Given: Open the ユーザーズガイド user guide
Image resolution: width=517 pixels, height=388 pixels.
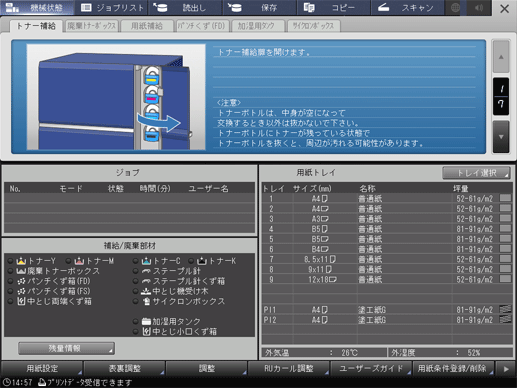Looking at the screenshot, I should (371, 369).
